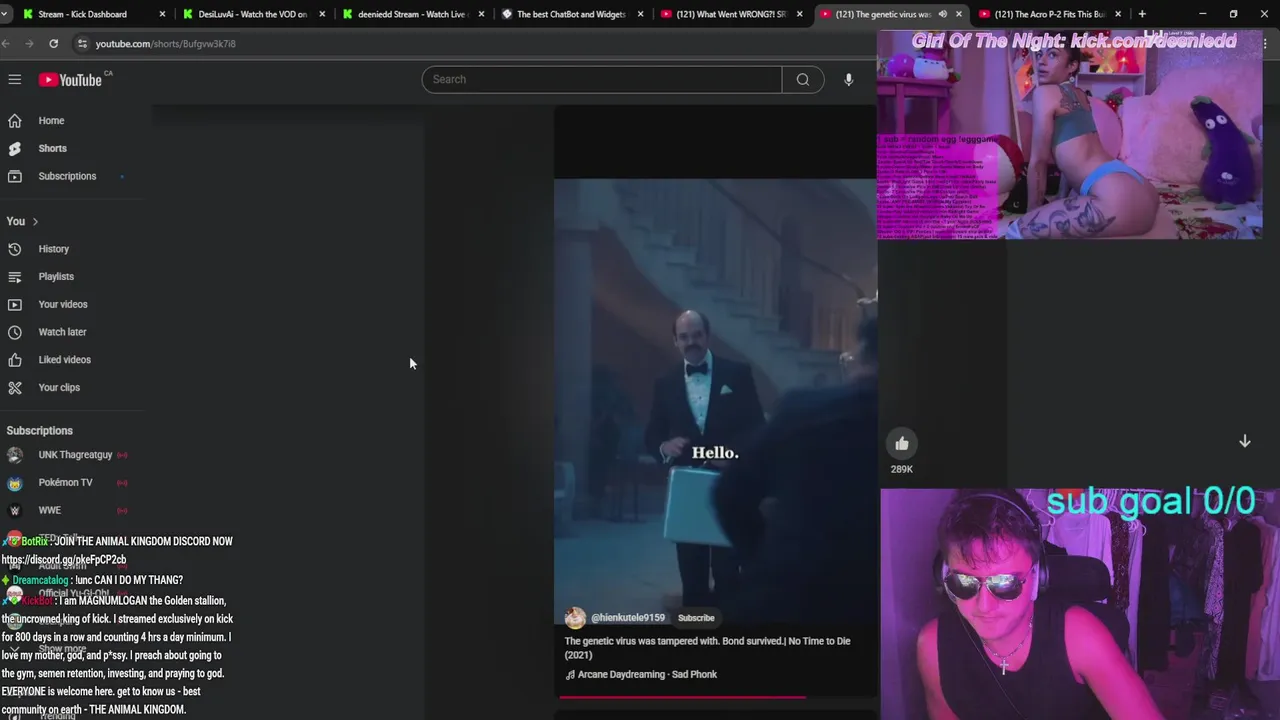
Task: Click in the YouTube search field
Action: pos(601,79)
